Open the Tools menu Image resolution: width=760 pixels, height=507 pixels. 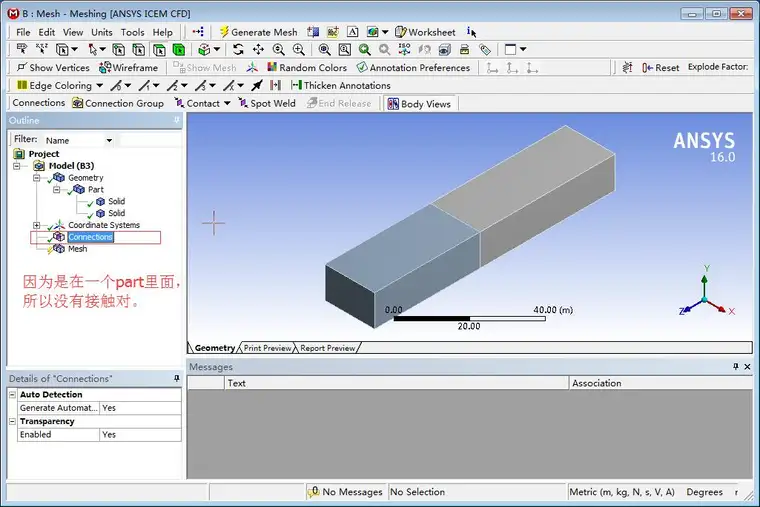coord(132,32)
